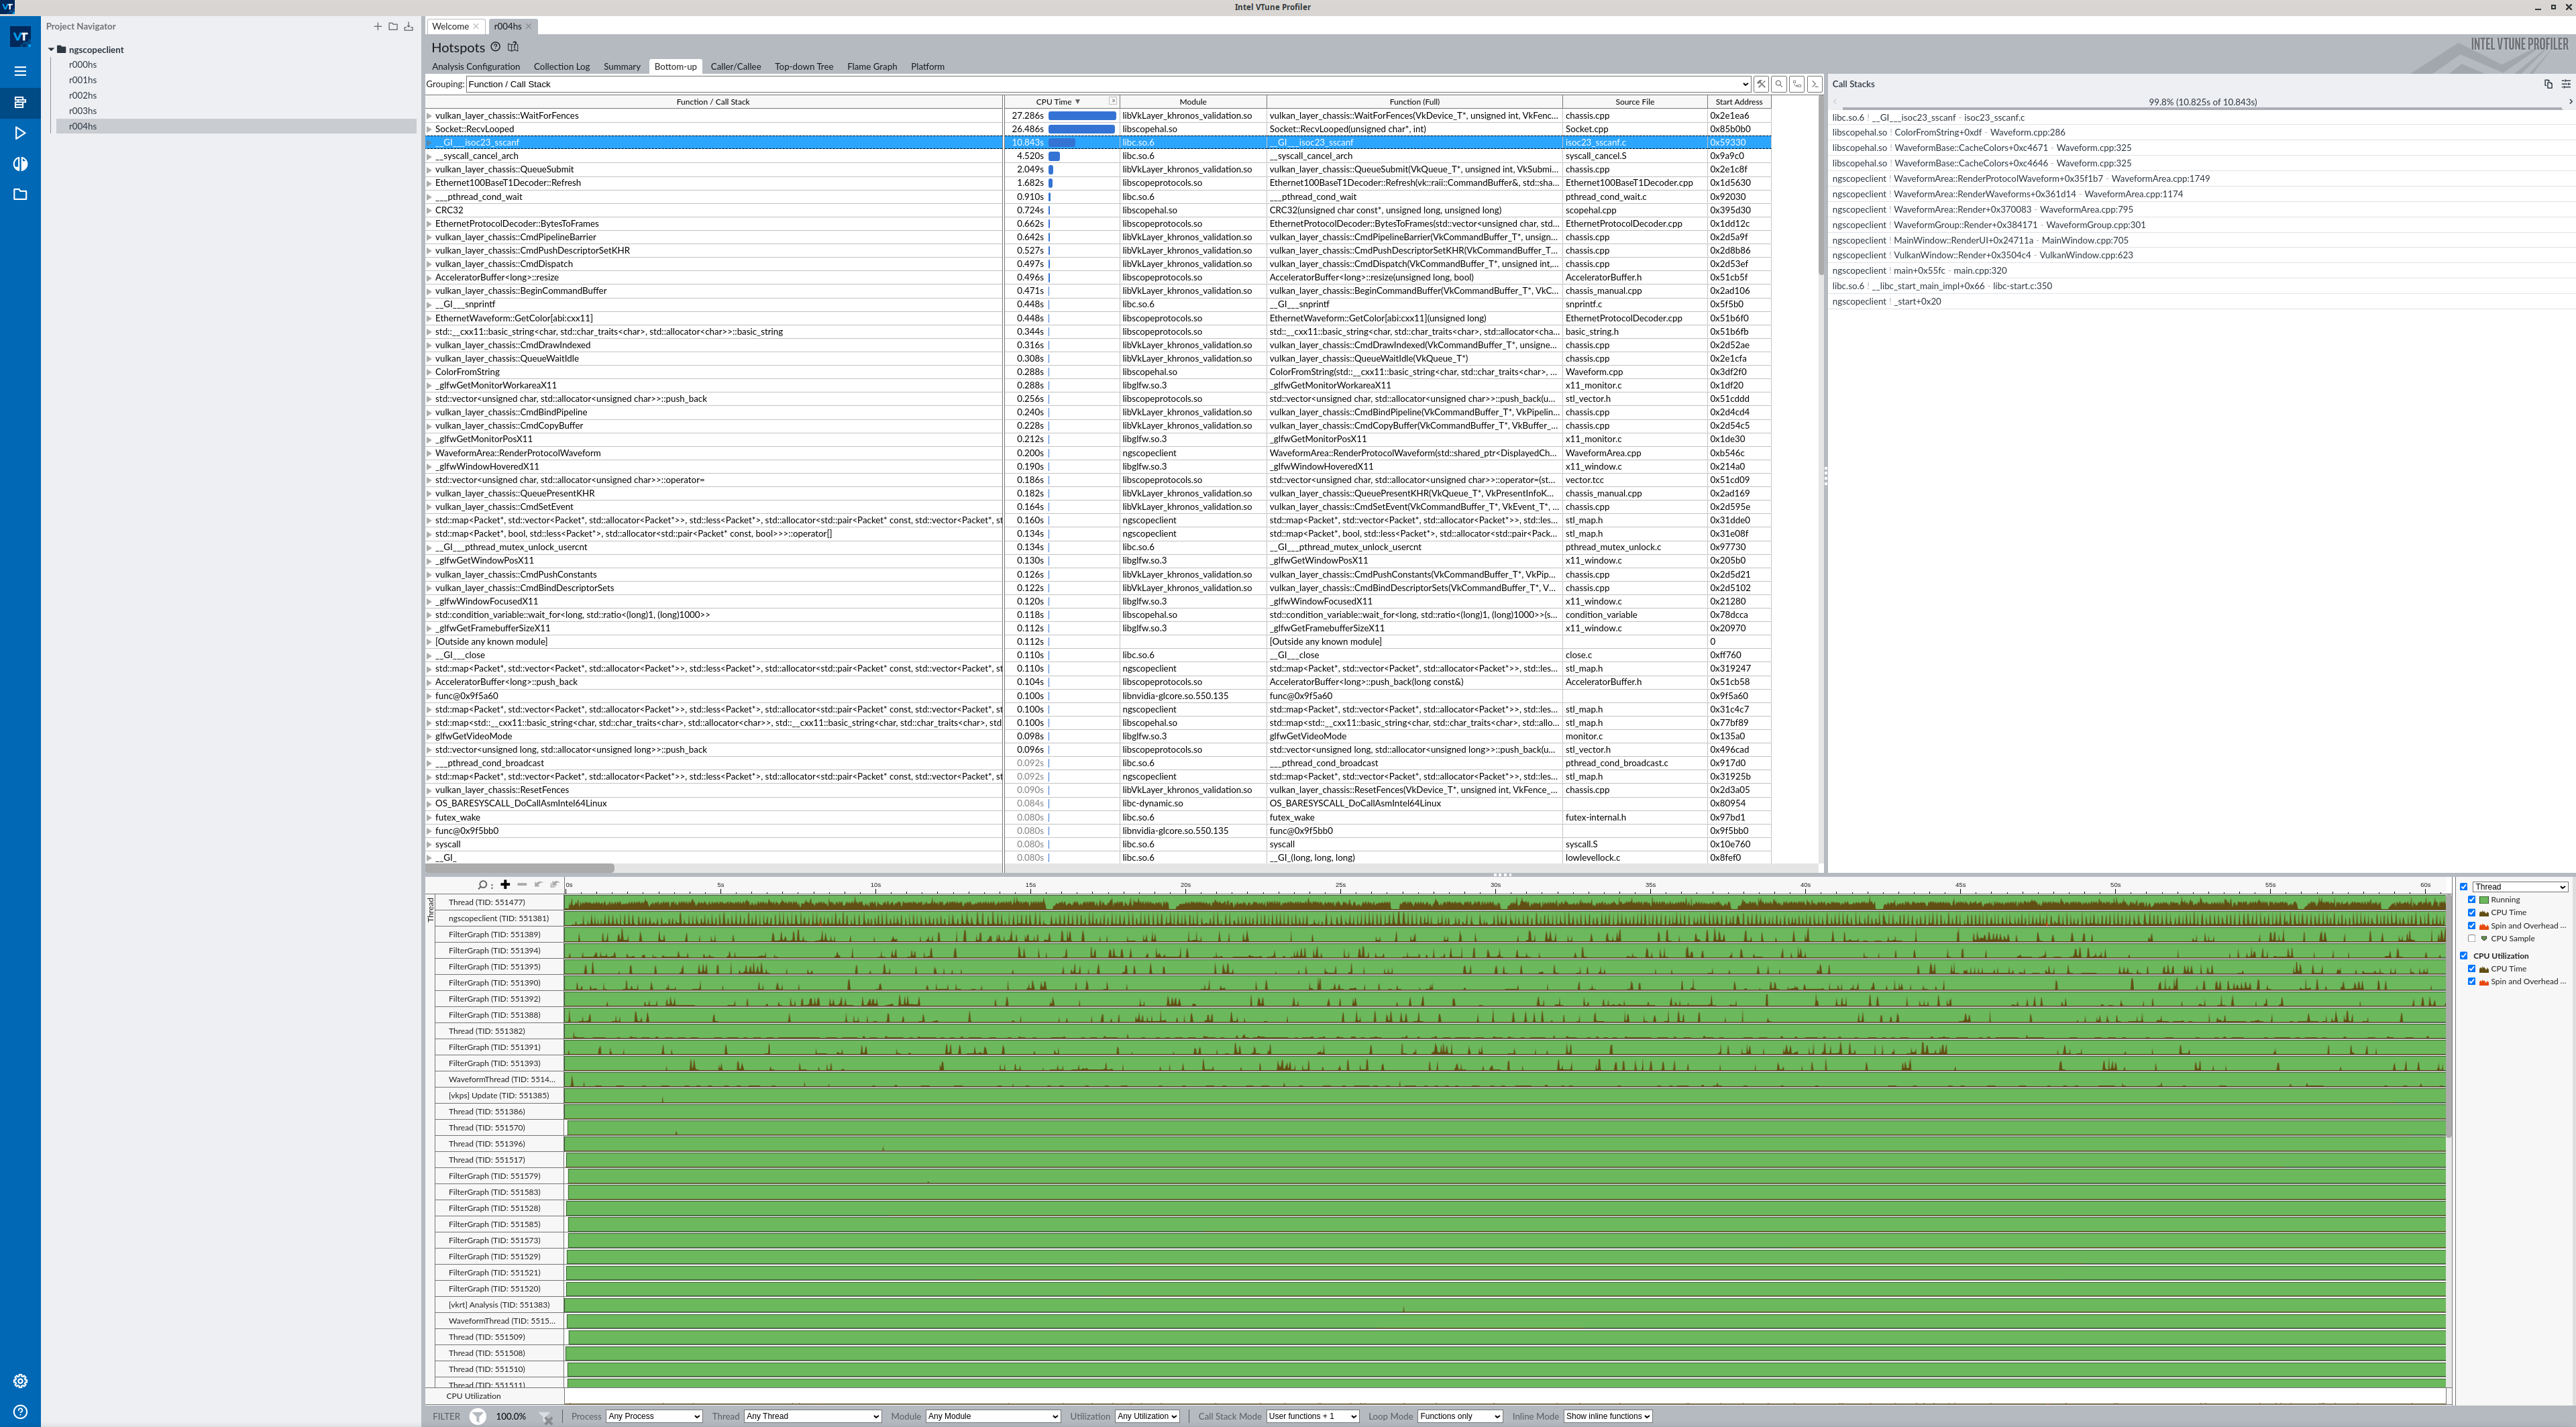Expand the Socket::RecvLooped row

(430, 129)
